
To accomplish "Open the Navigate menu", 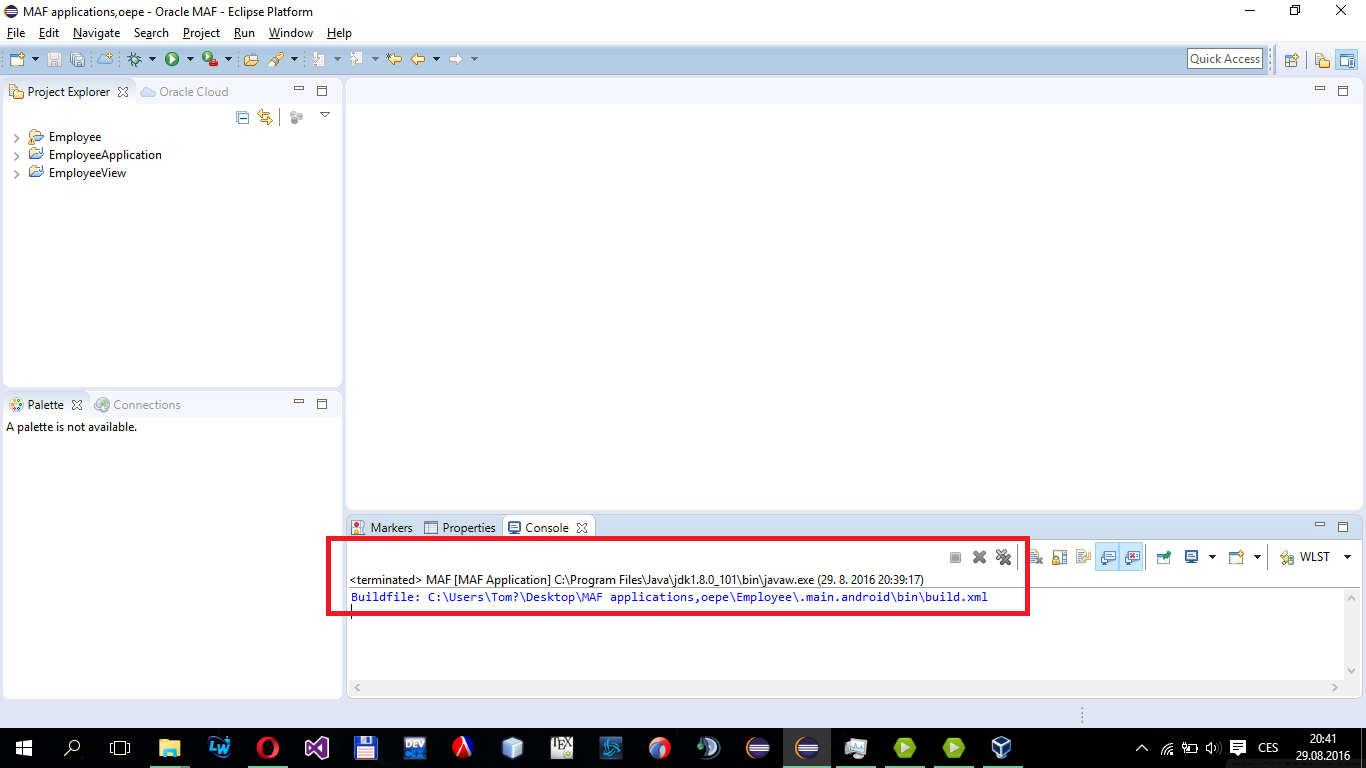I will click(96, 33).
